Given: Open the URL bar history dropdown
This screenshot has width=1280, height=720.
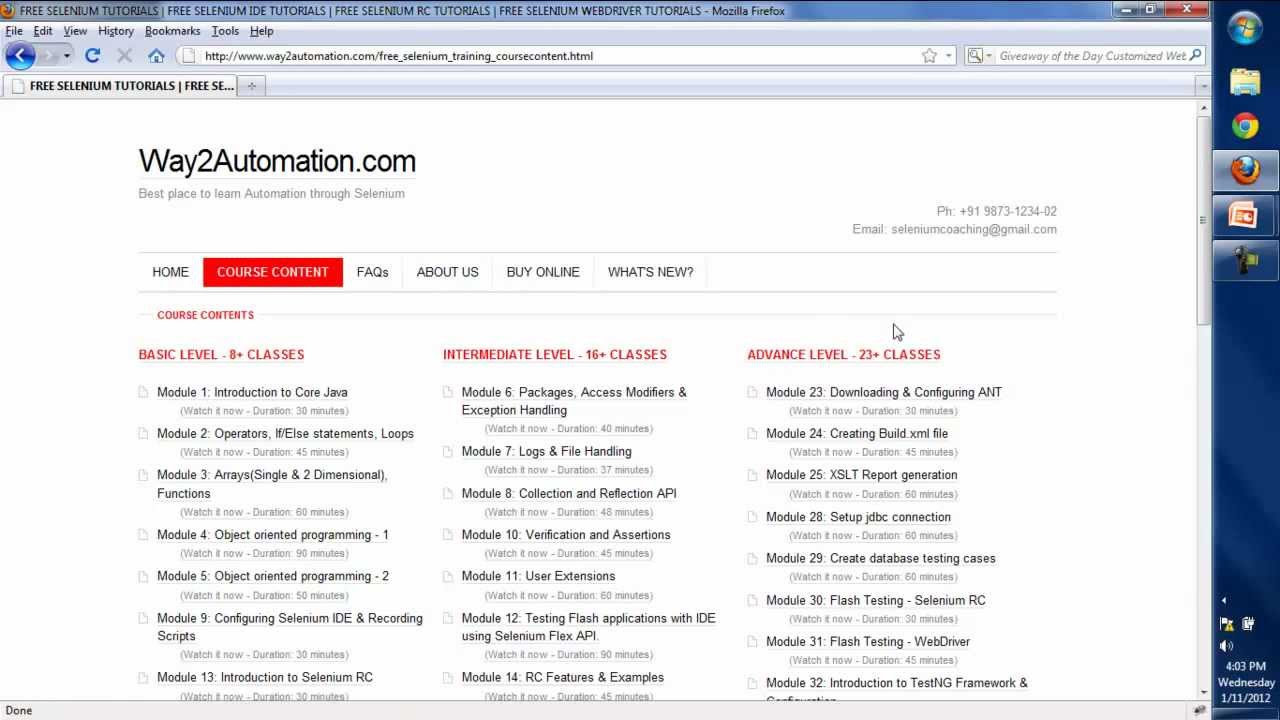Looking at the screenshot, I should coord(949,56).
